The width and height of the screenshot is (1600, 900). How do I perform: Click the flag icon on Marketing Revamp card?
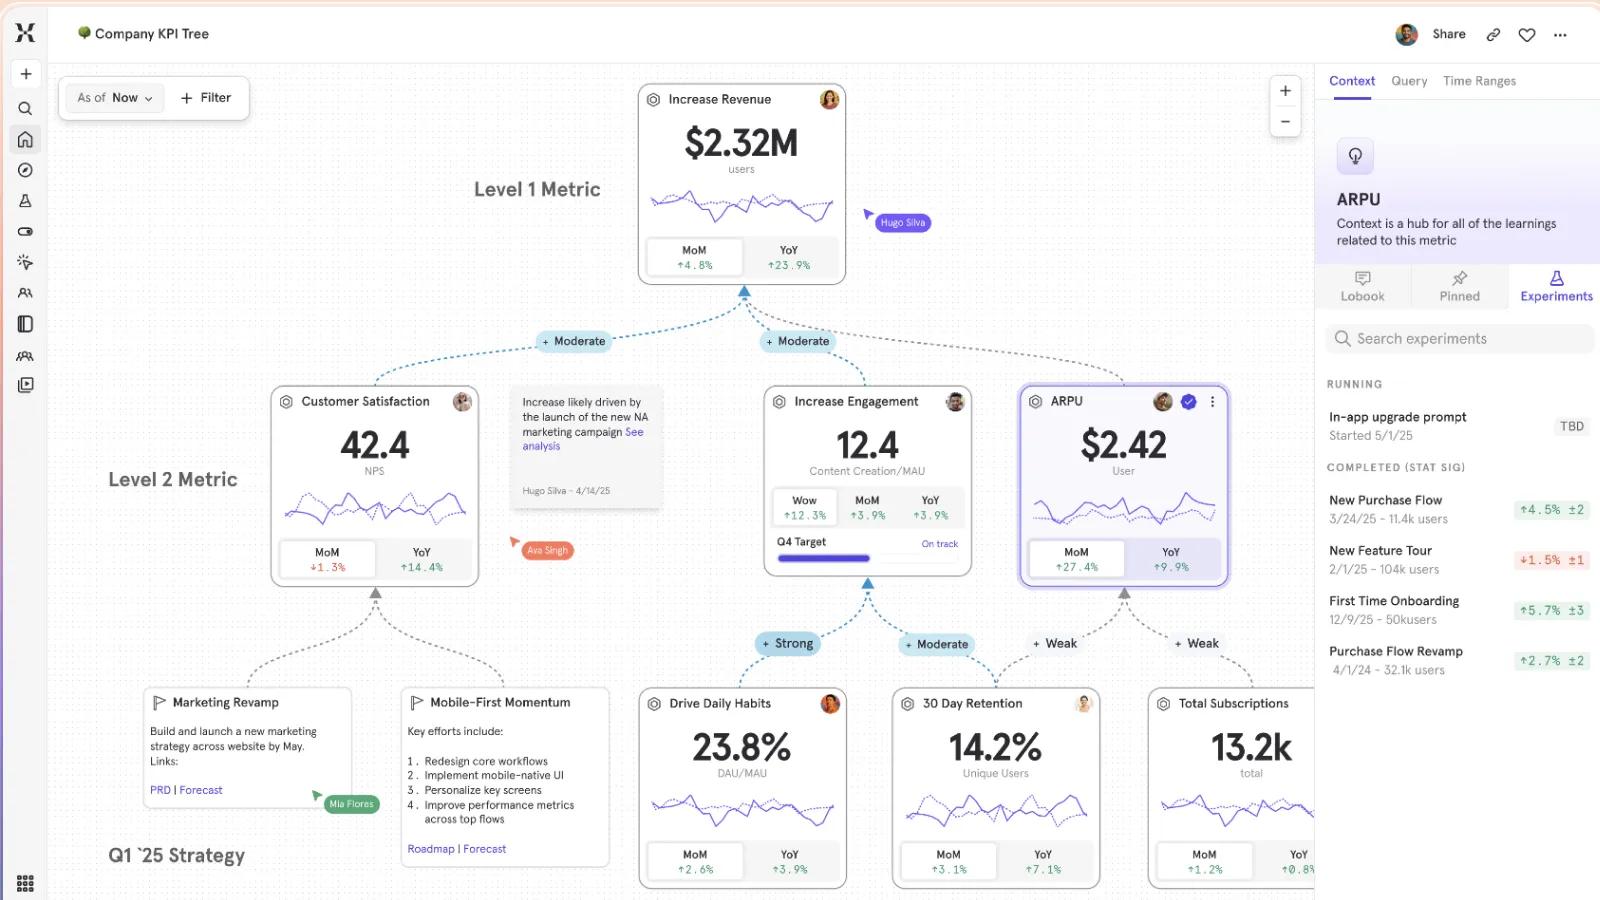159,703
